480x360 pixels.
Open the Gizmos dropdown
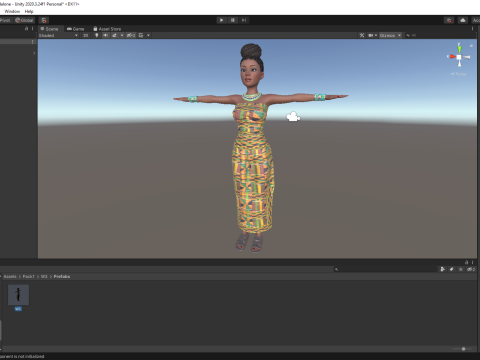pyautogui.click(x=390, y=35)
